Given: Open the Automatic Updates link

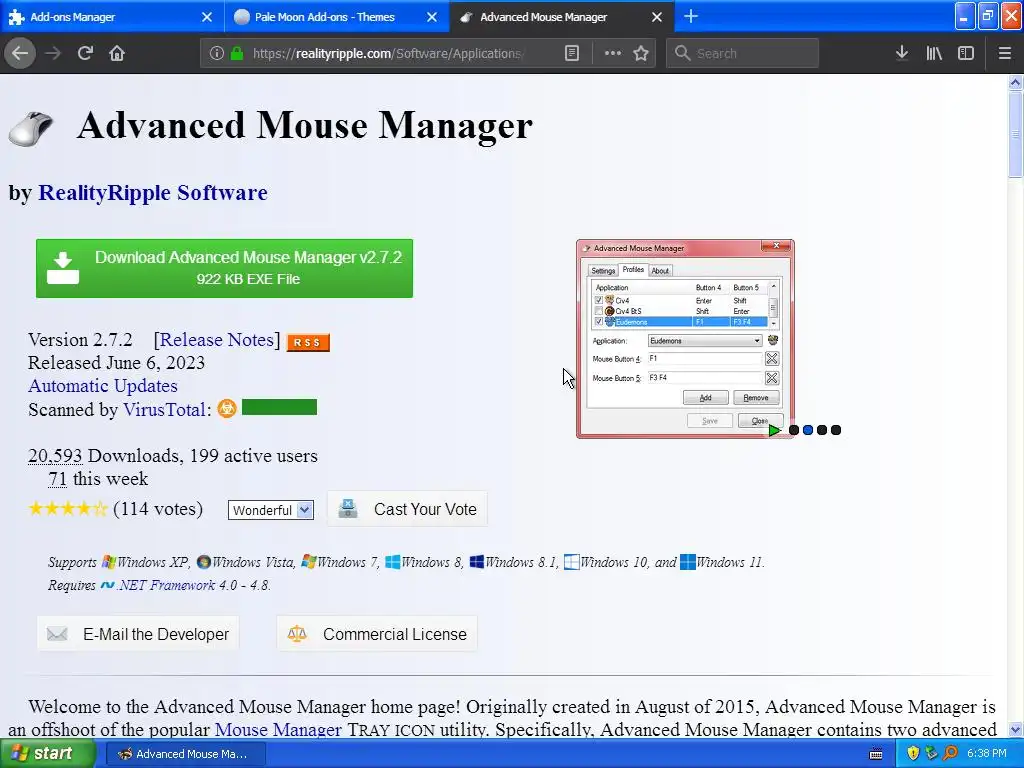Looking at the screenshot, I should pos(103,386).
